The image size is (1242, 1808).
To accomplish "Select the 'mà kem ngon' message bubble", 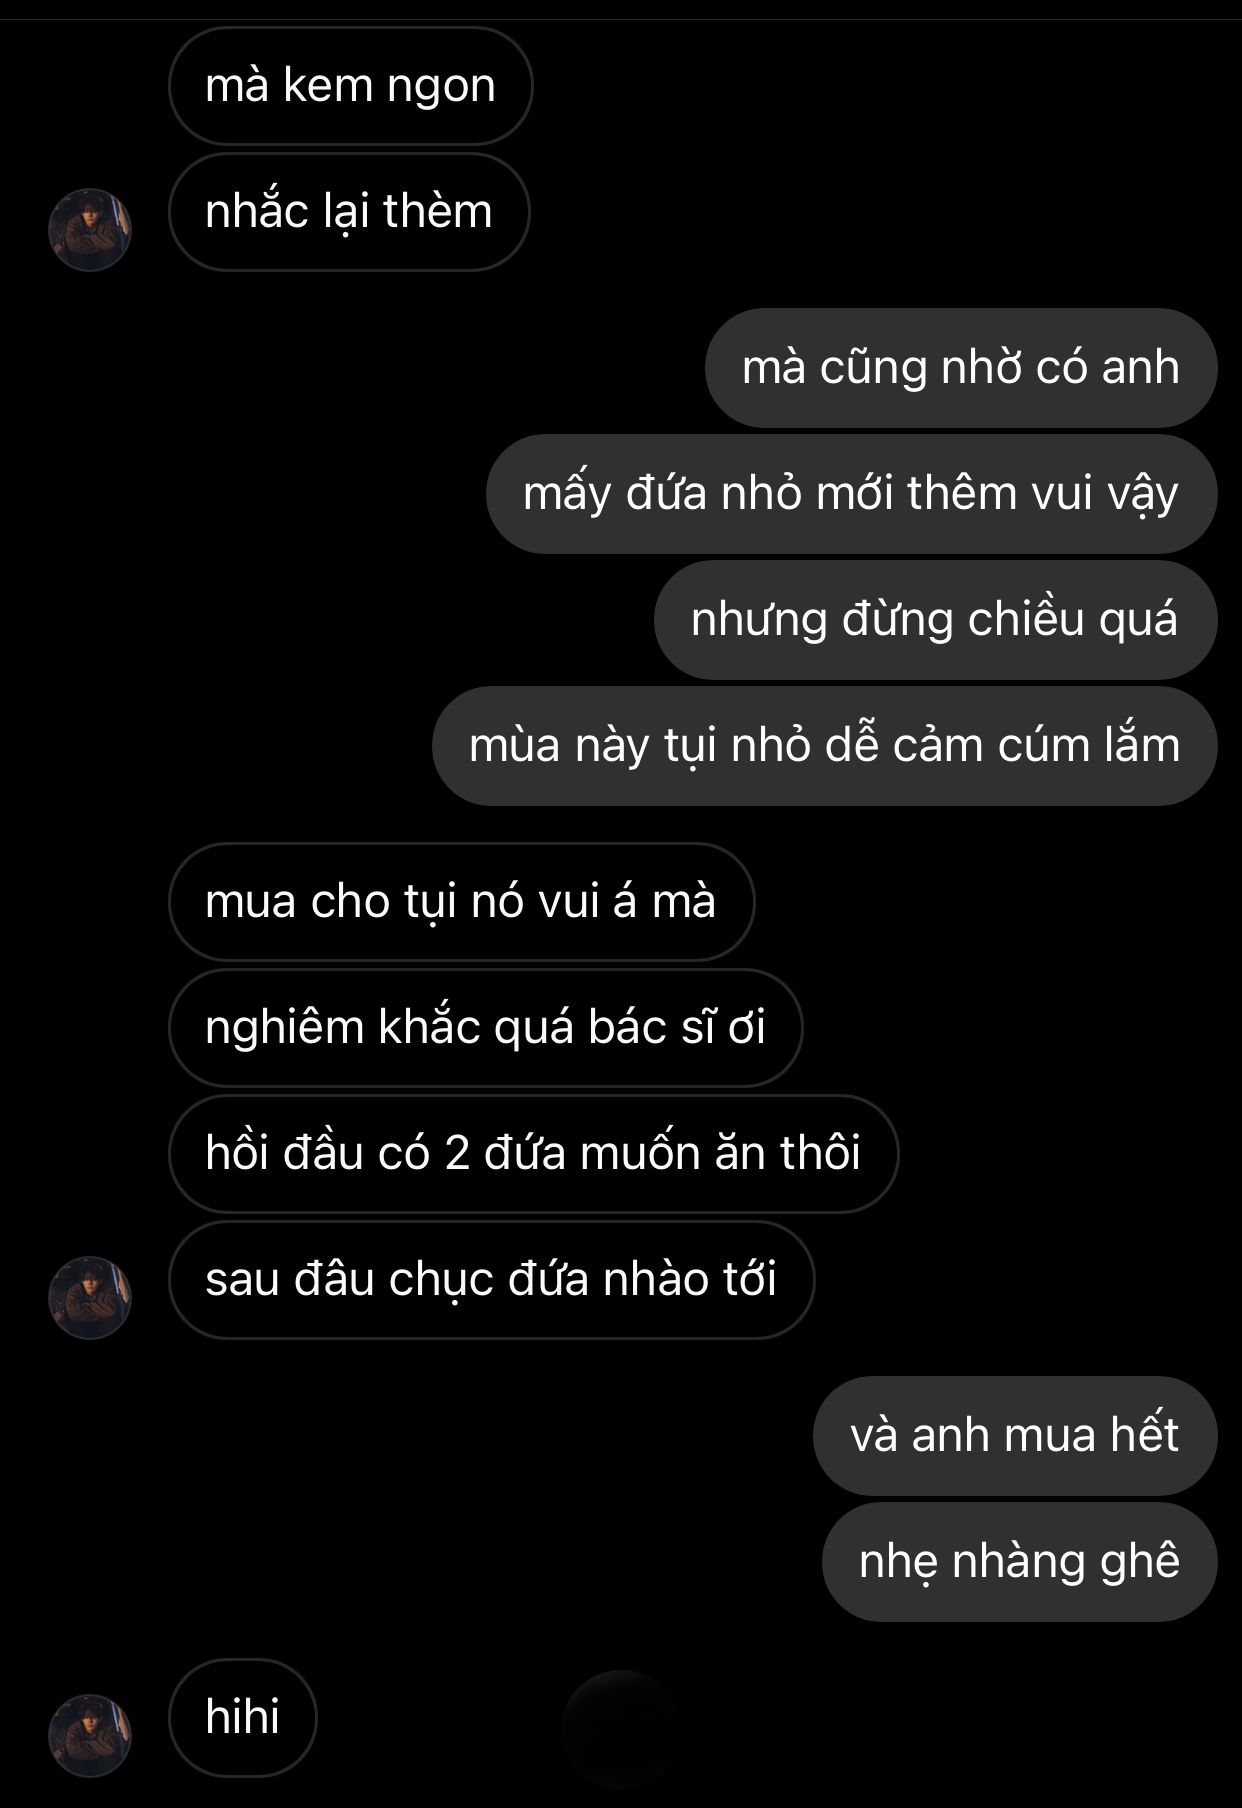I will [x=350, y=86].
